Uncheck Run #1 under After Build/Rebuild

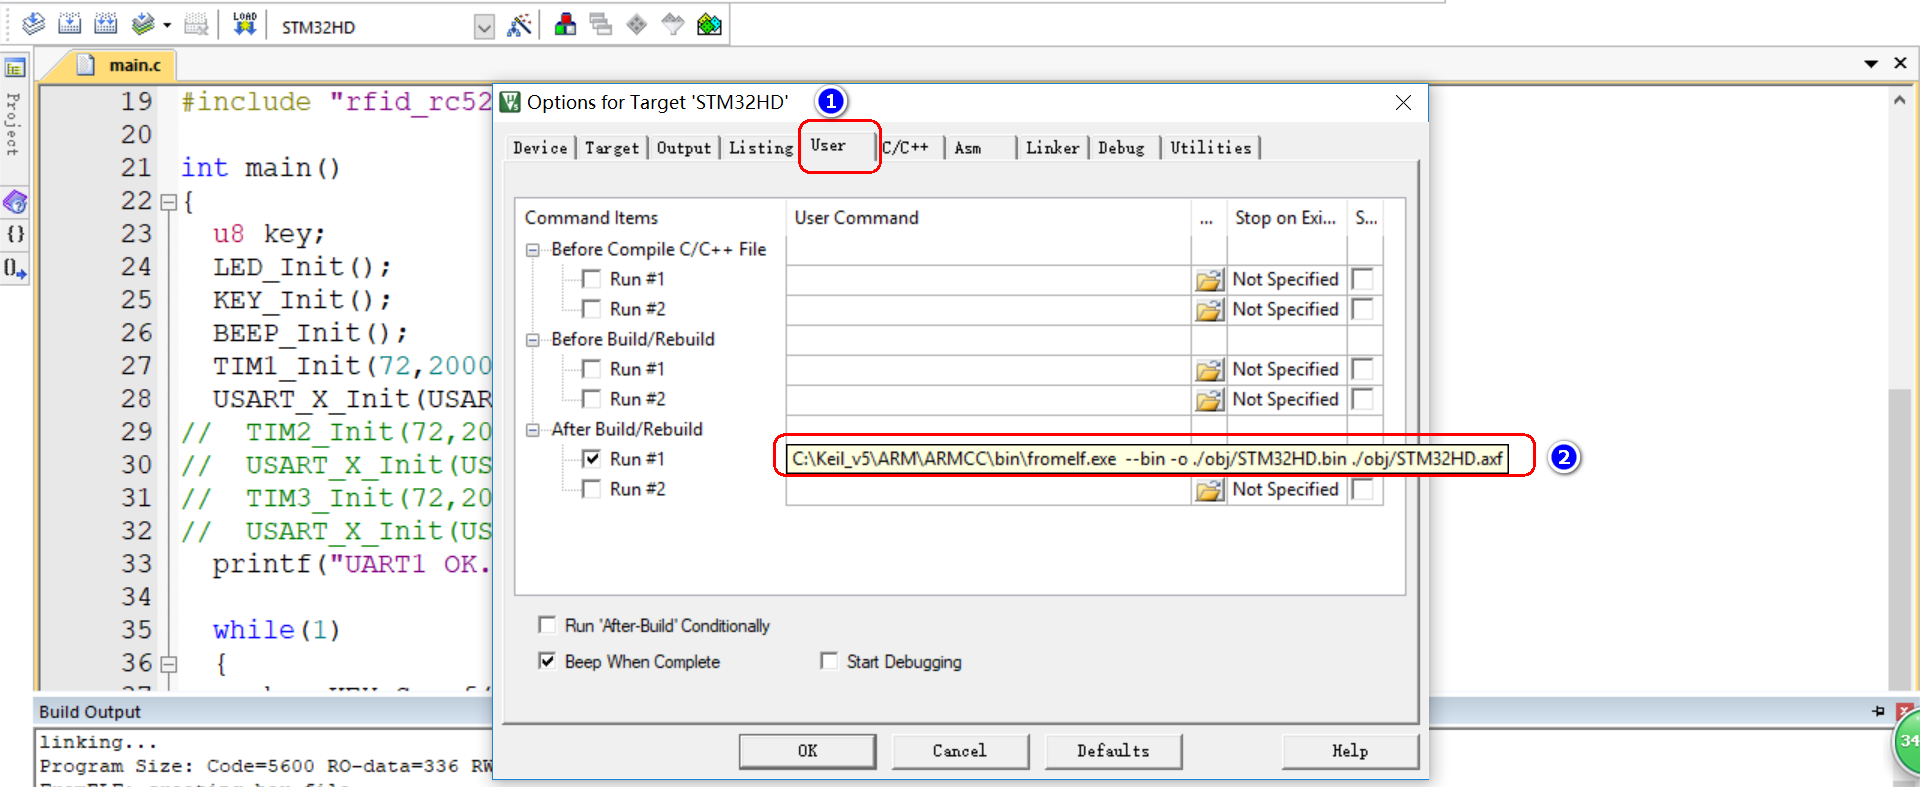click(x=592, y=459)
